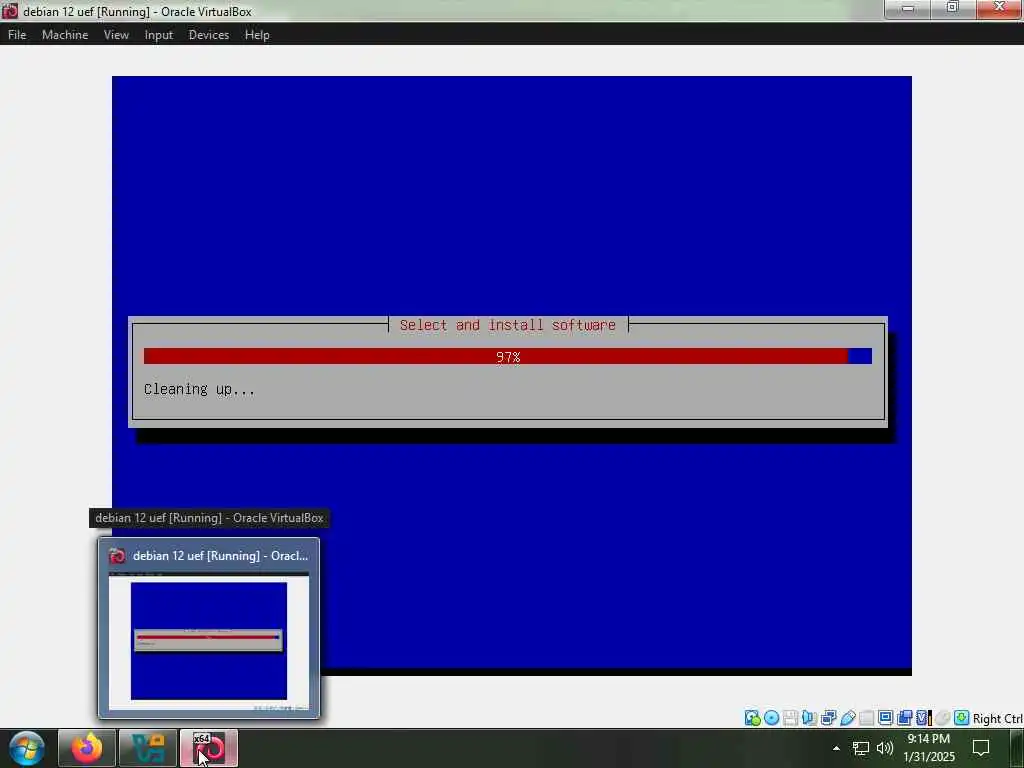Viewport: 1024px width, 768px height.
Task: Open the Machine menu
Action: point(65,35)
